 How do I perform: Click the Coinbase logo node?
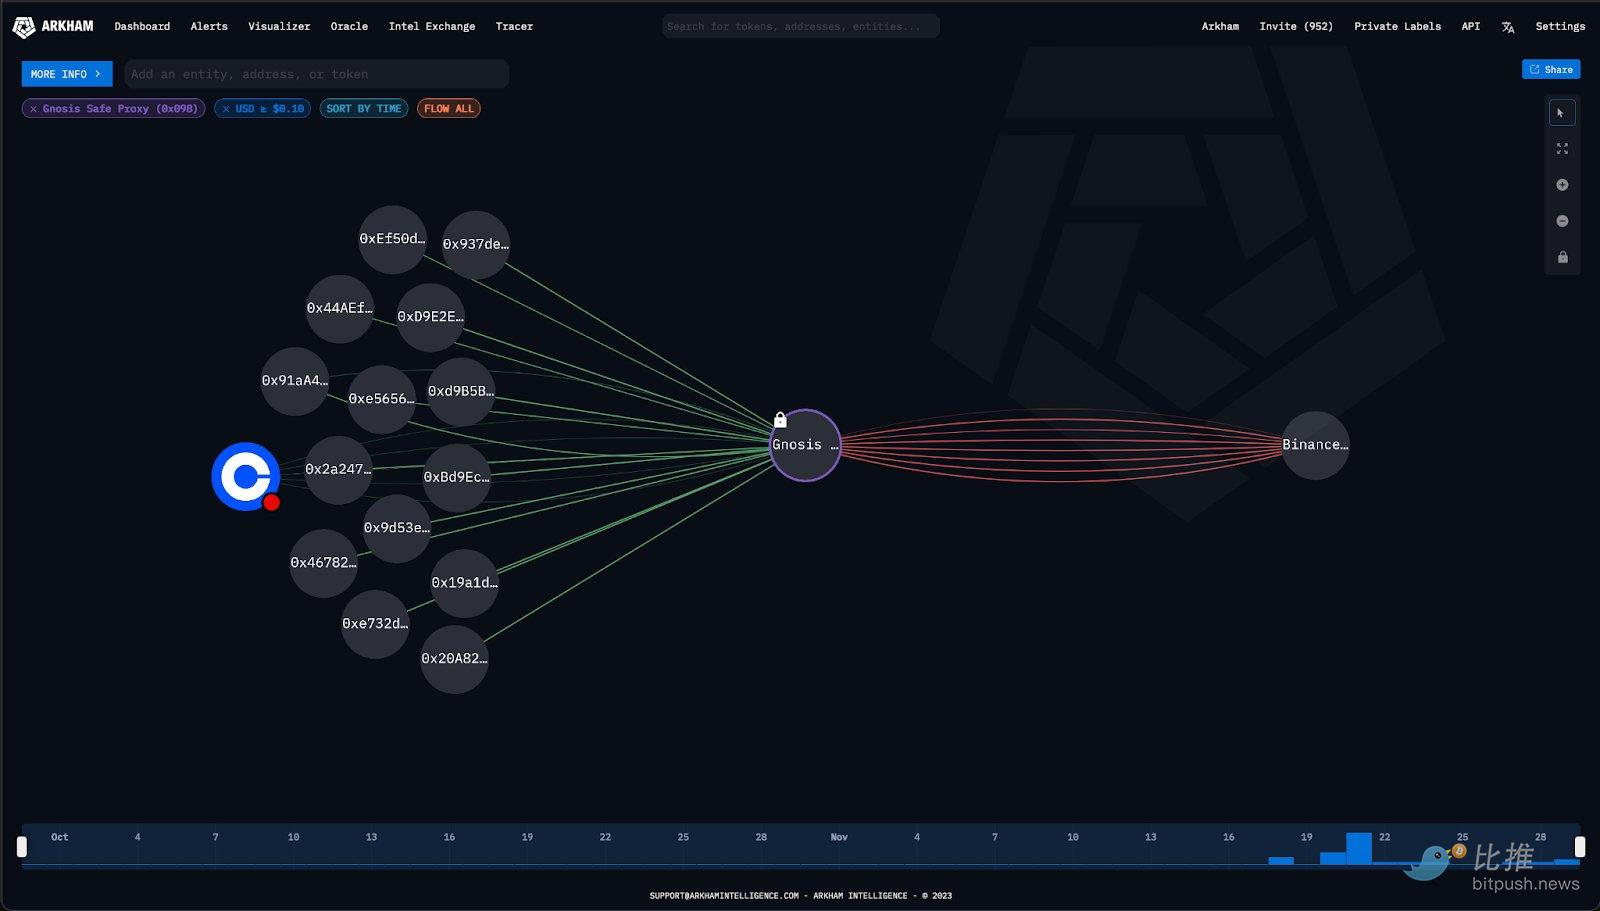click(245, 476)
